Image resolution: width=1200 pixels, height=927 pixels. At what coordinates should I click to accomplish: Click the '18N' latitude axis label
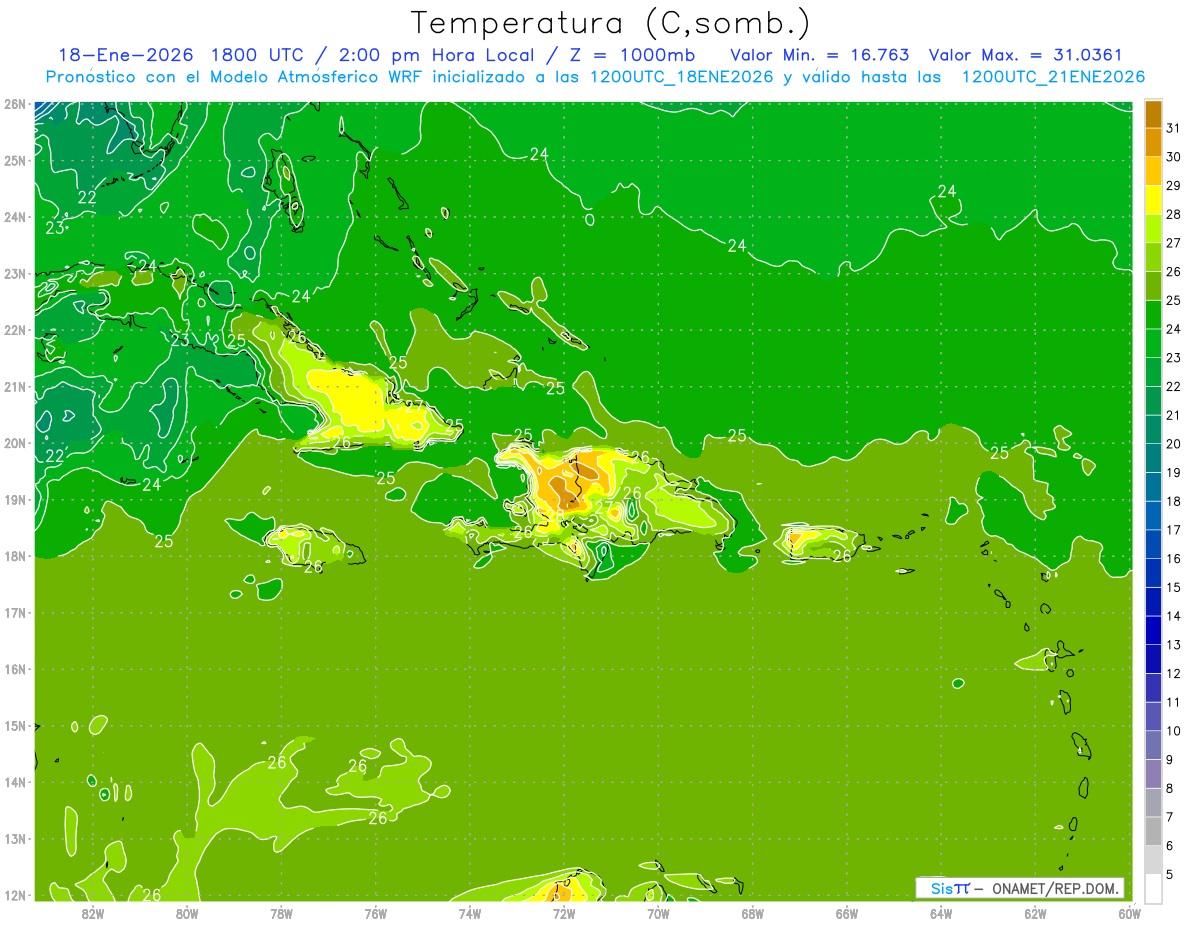click(x=15, y=556)
